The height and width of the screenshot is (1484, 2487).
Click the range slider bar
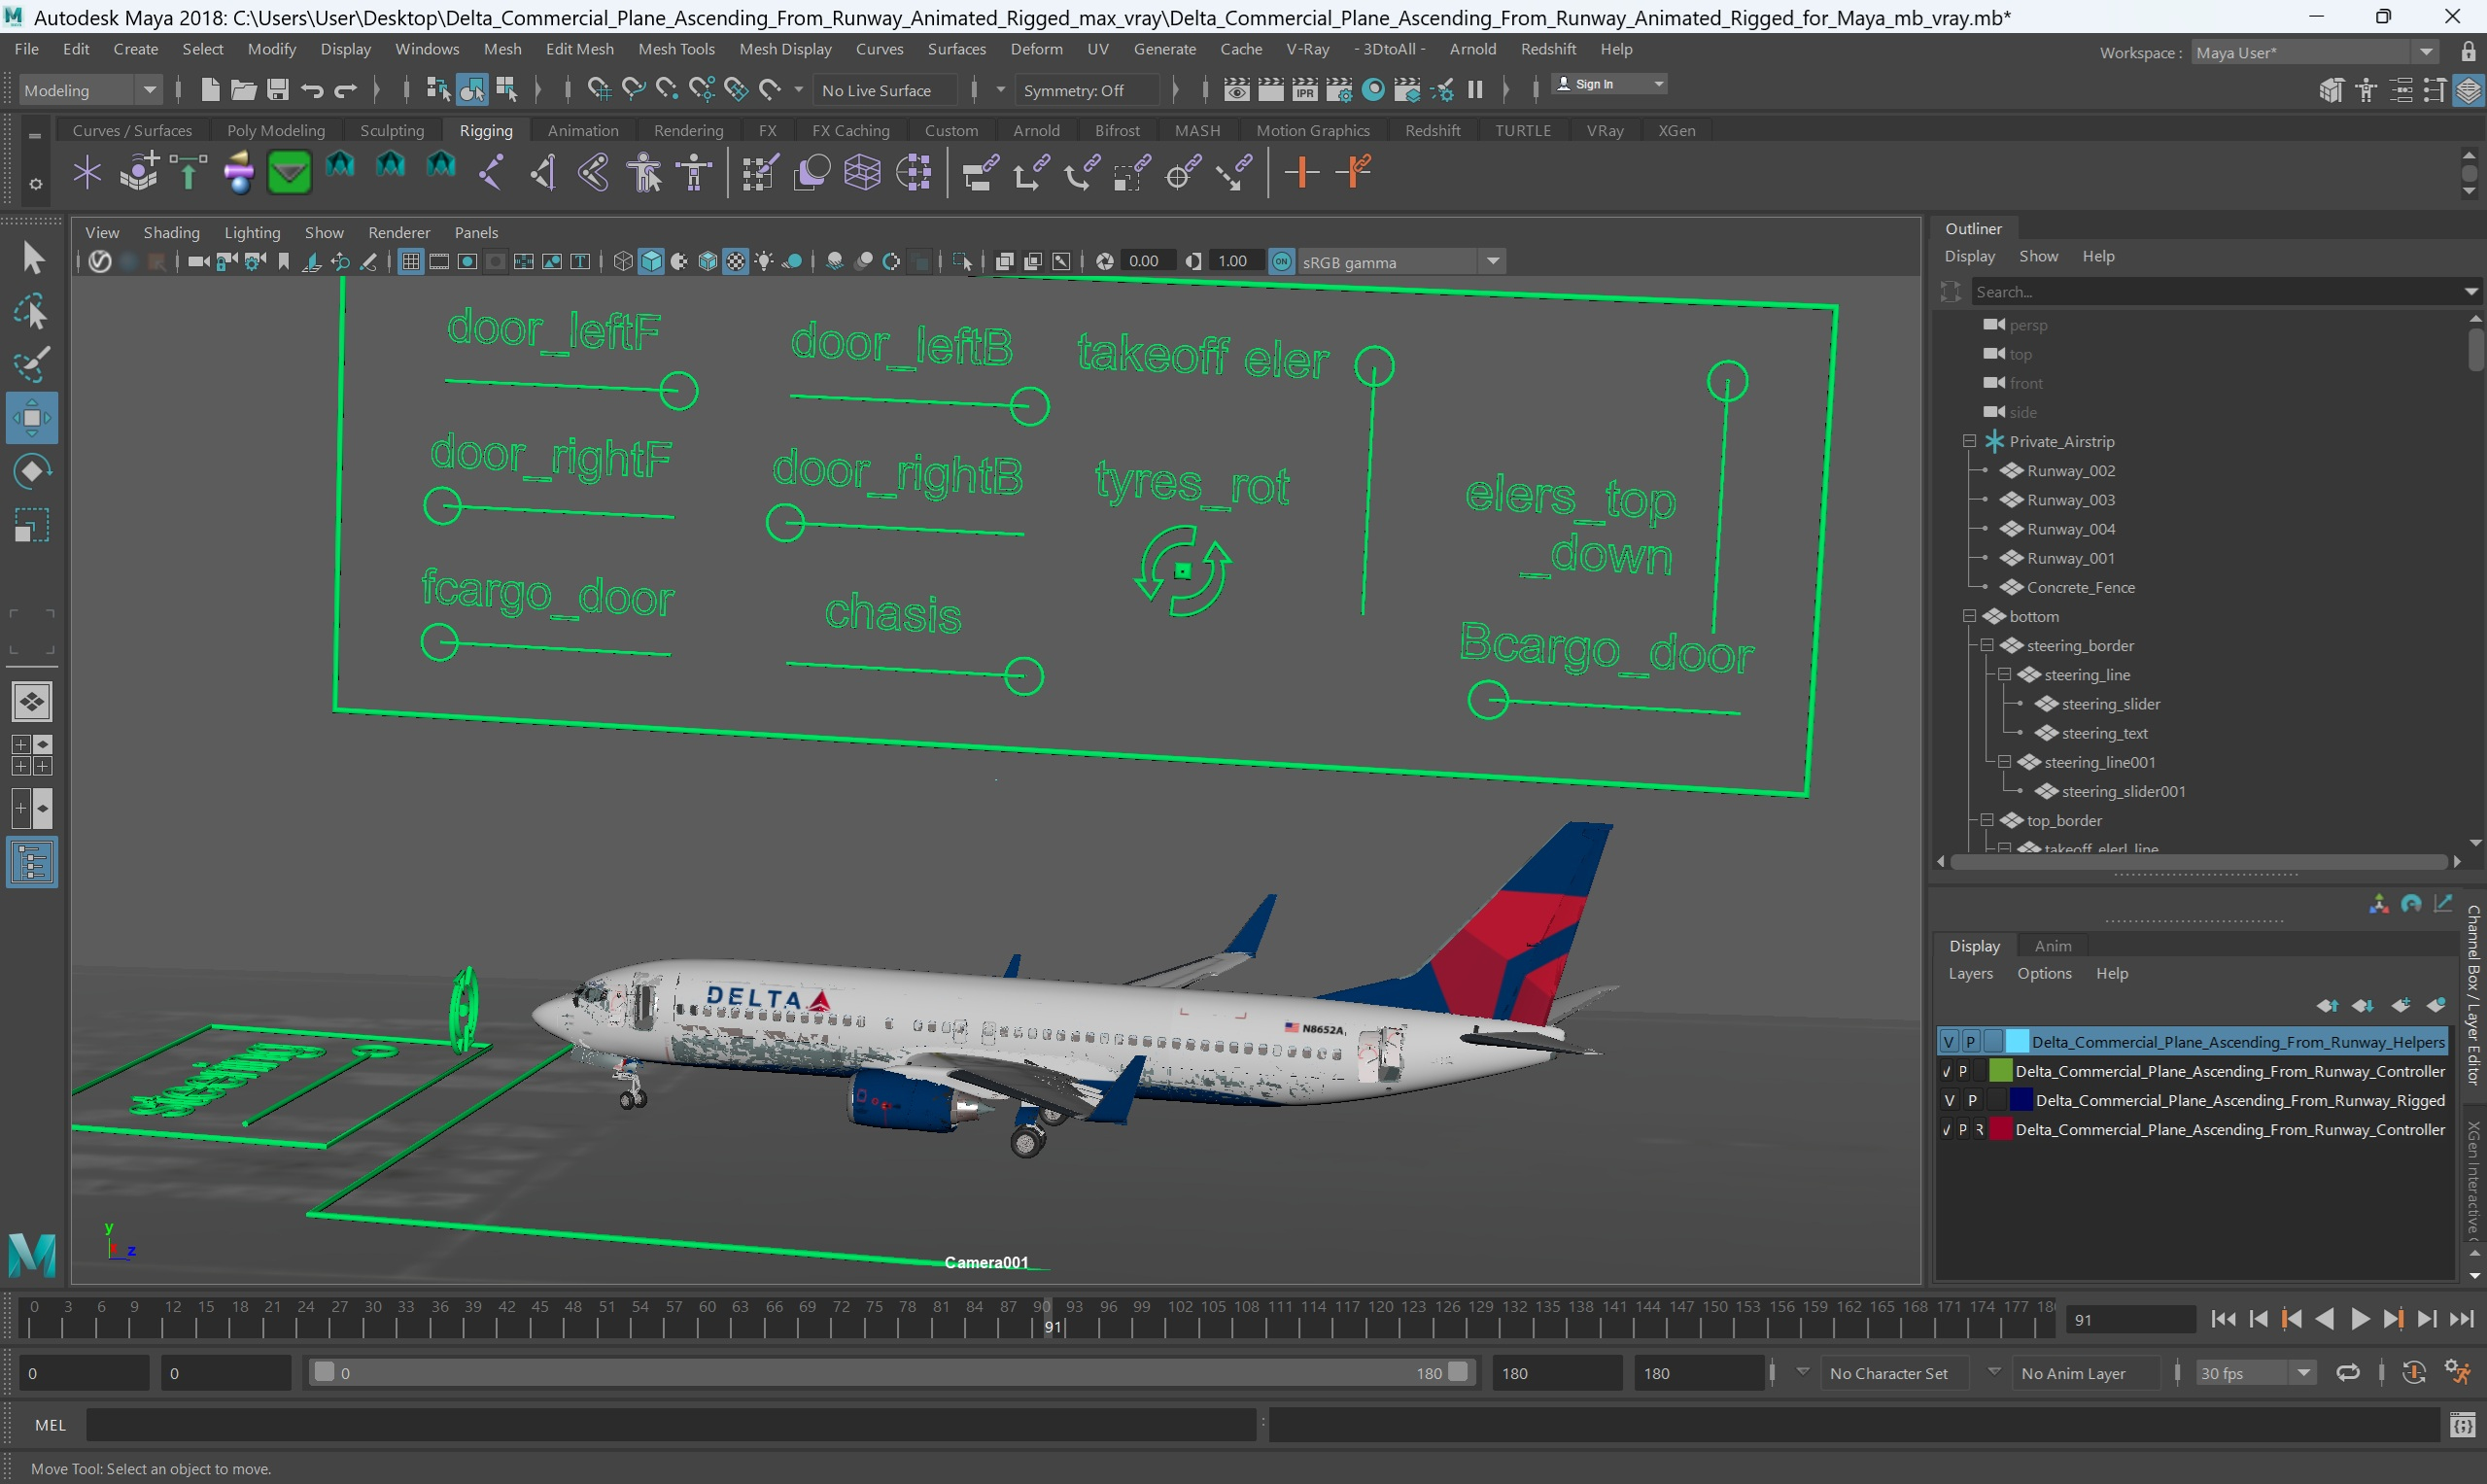pos(891,1373)
